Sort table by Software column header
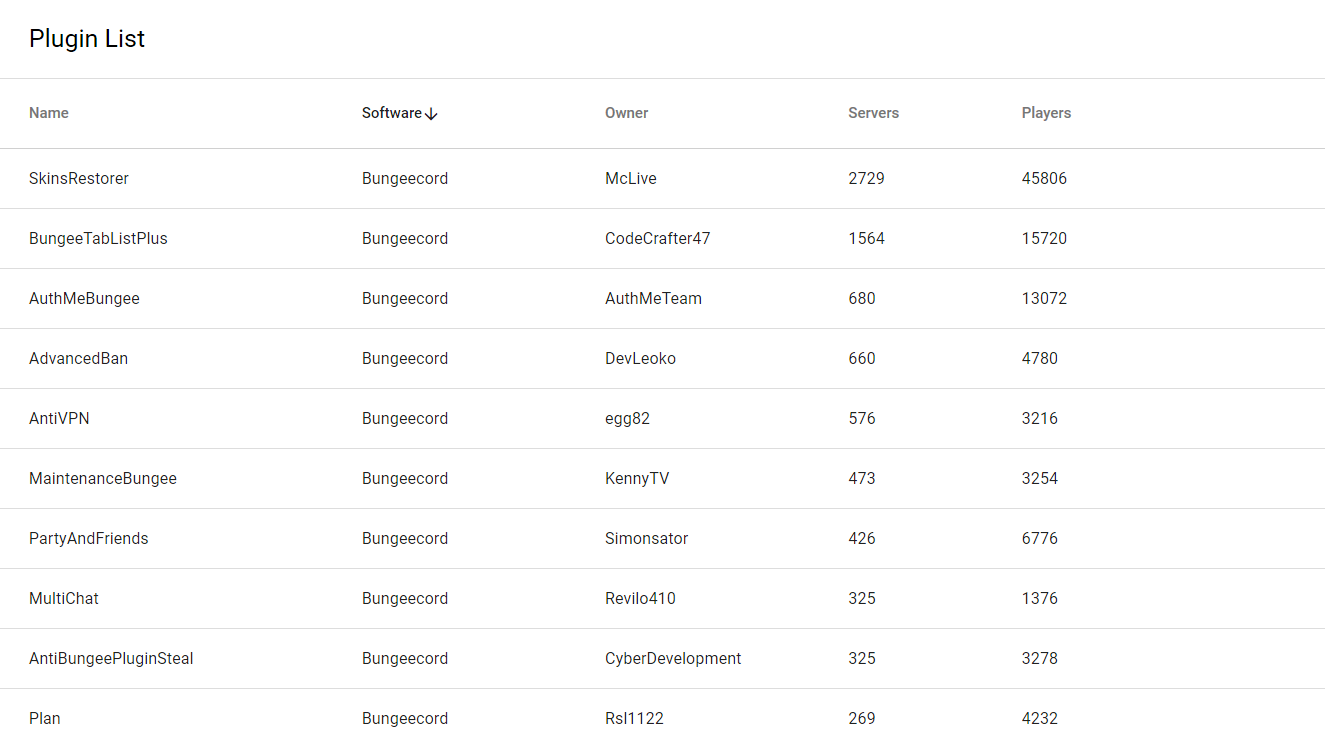This screenshot has height=746, width=1325. [392, 113]
